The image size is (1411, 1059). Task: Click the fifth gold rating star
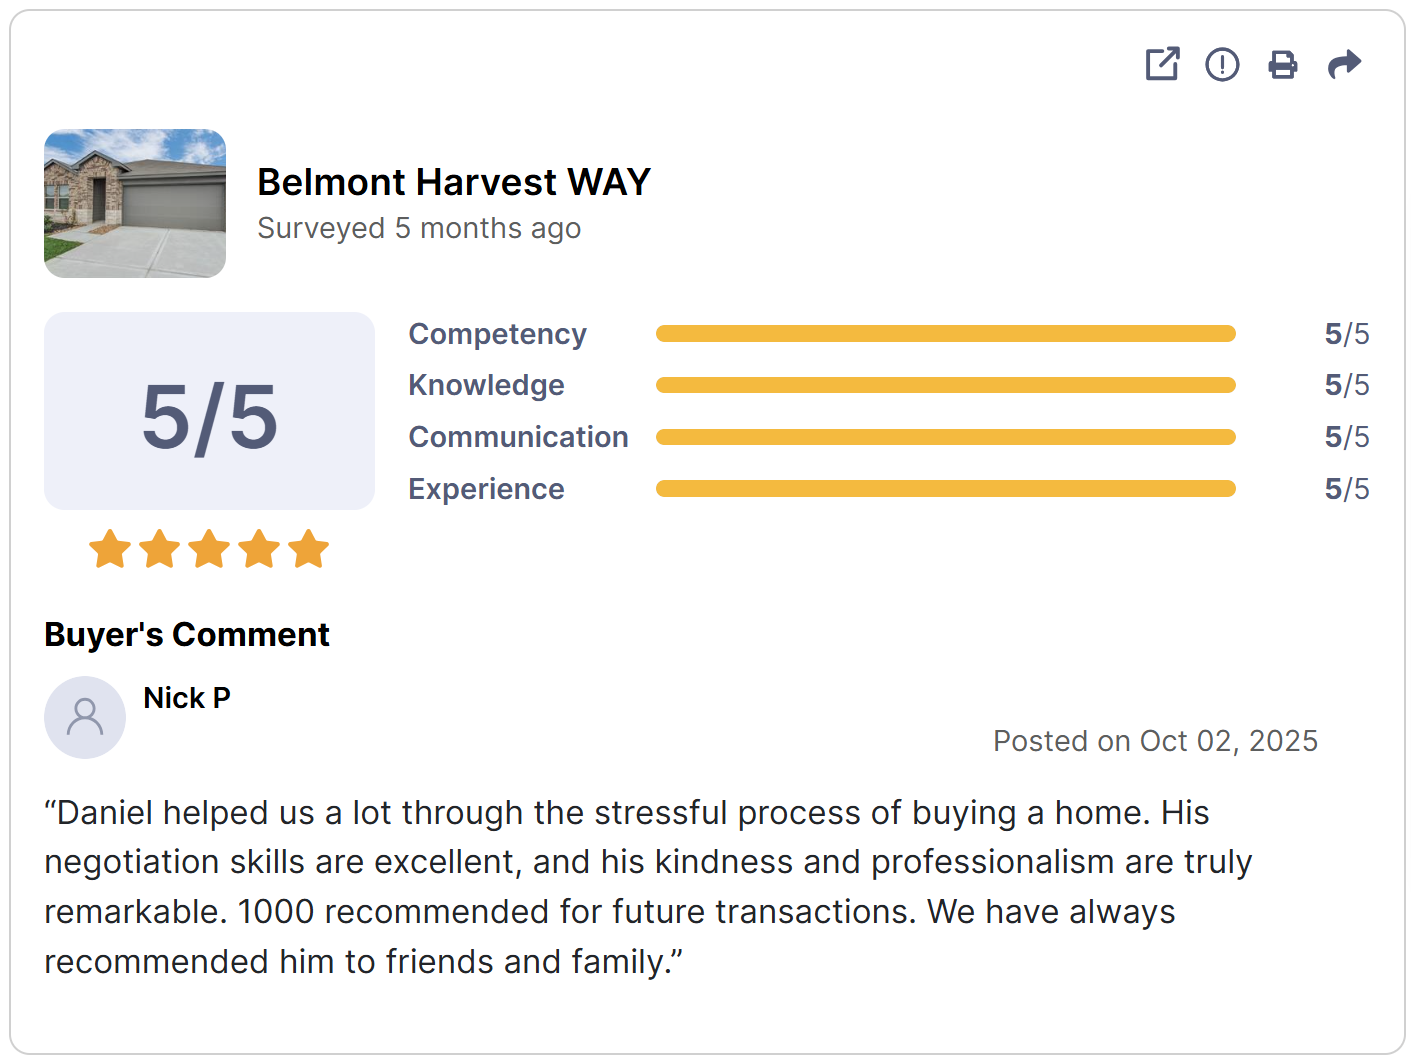(x=308, y=549)
